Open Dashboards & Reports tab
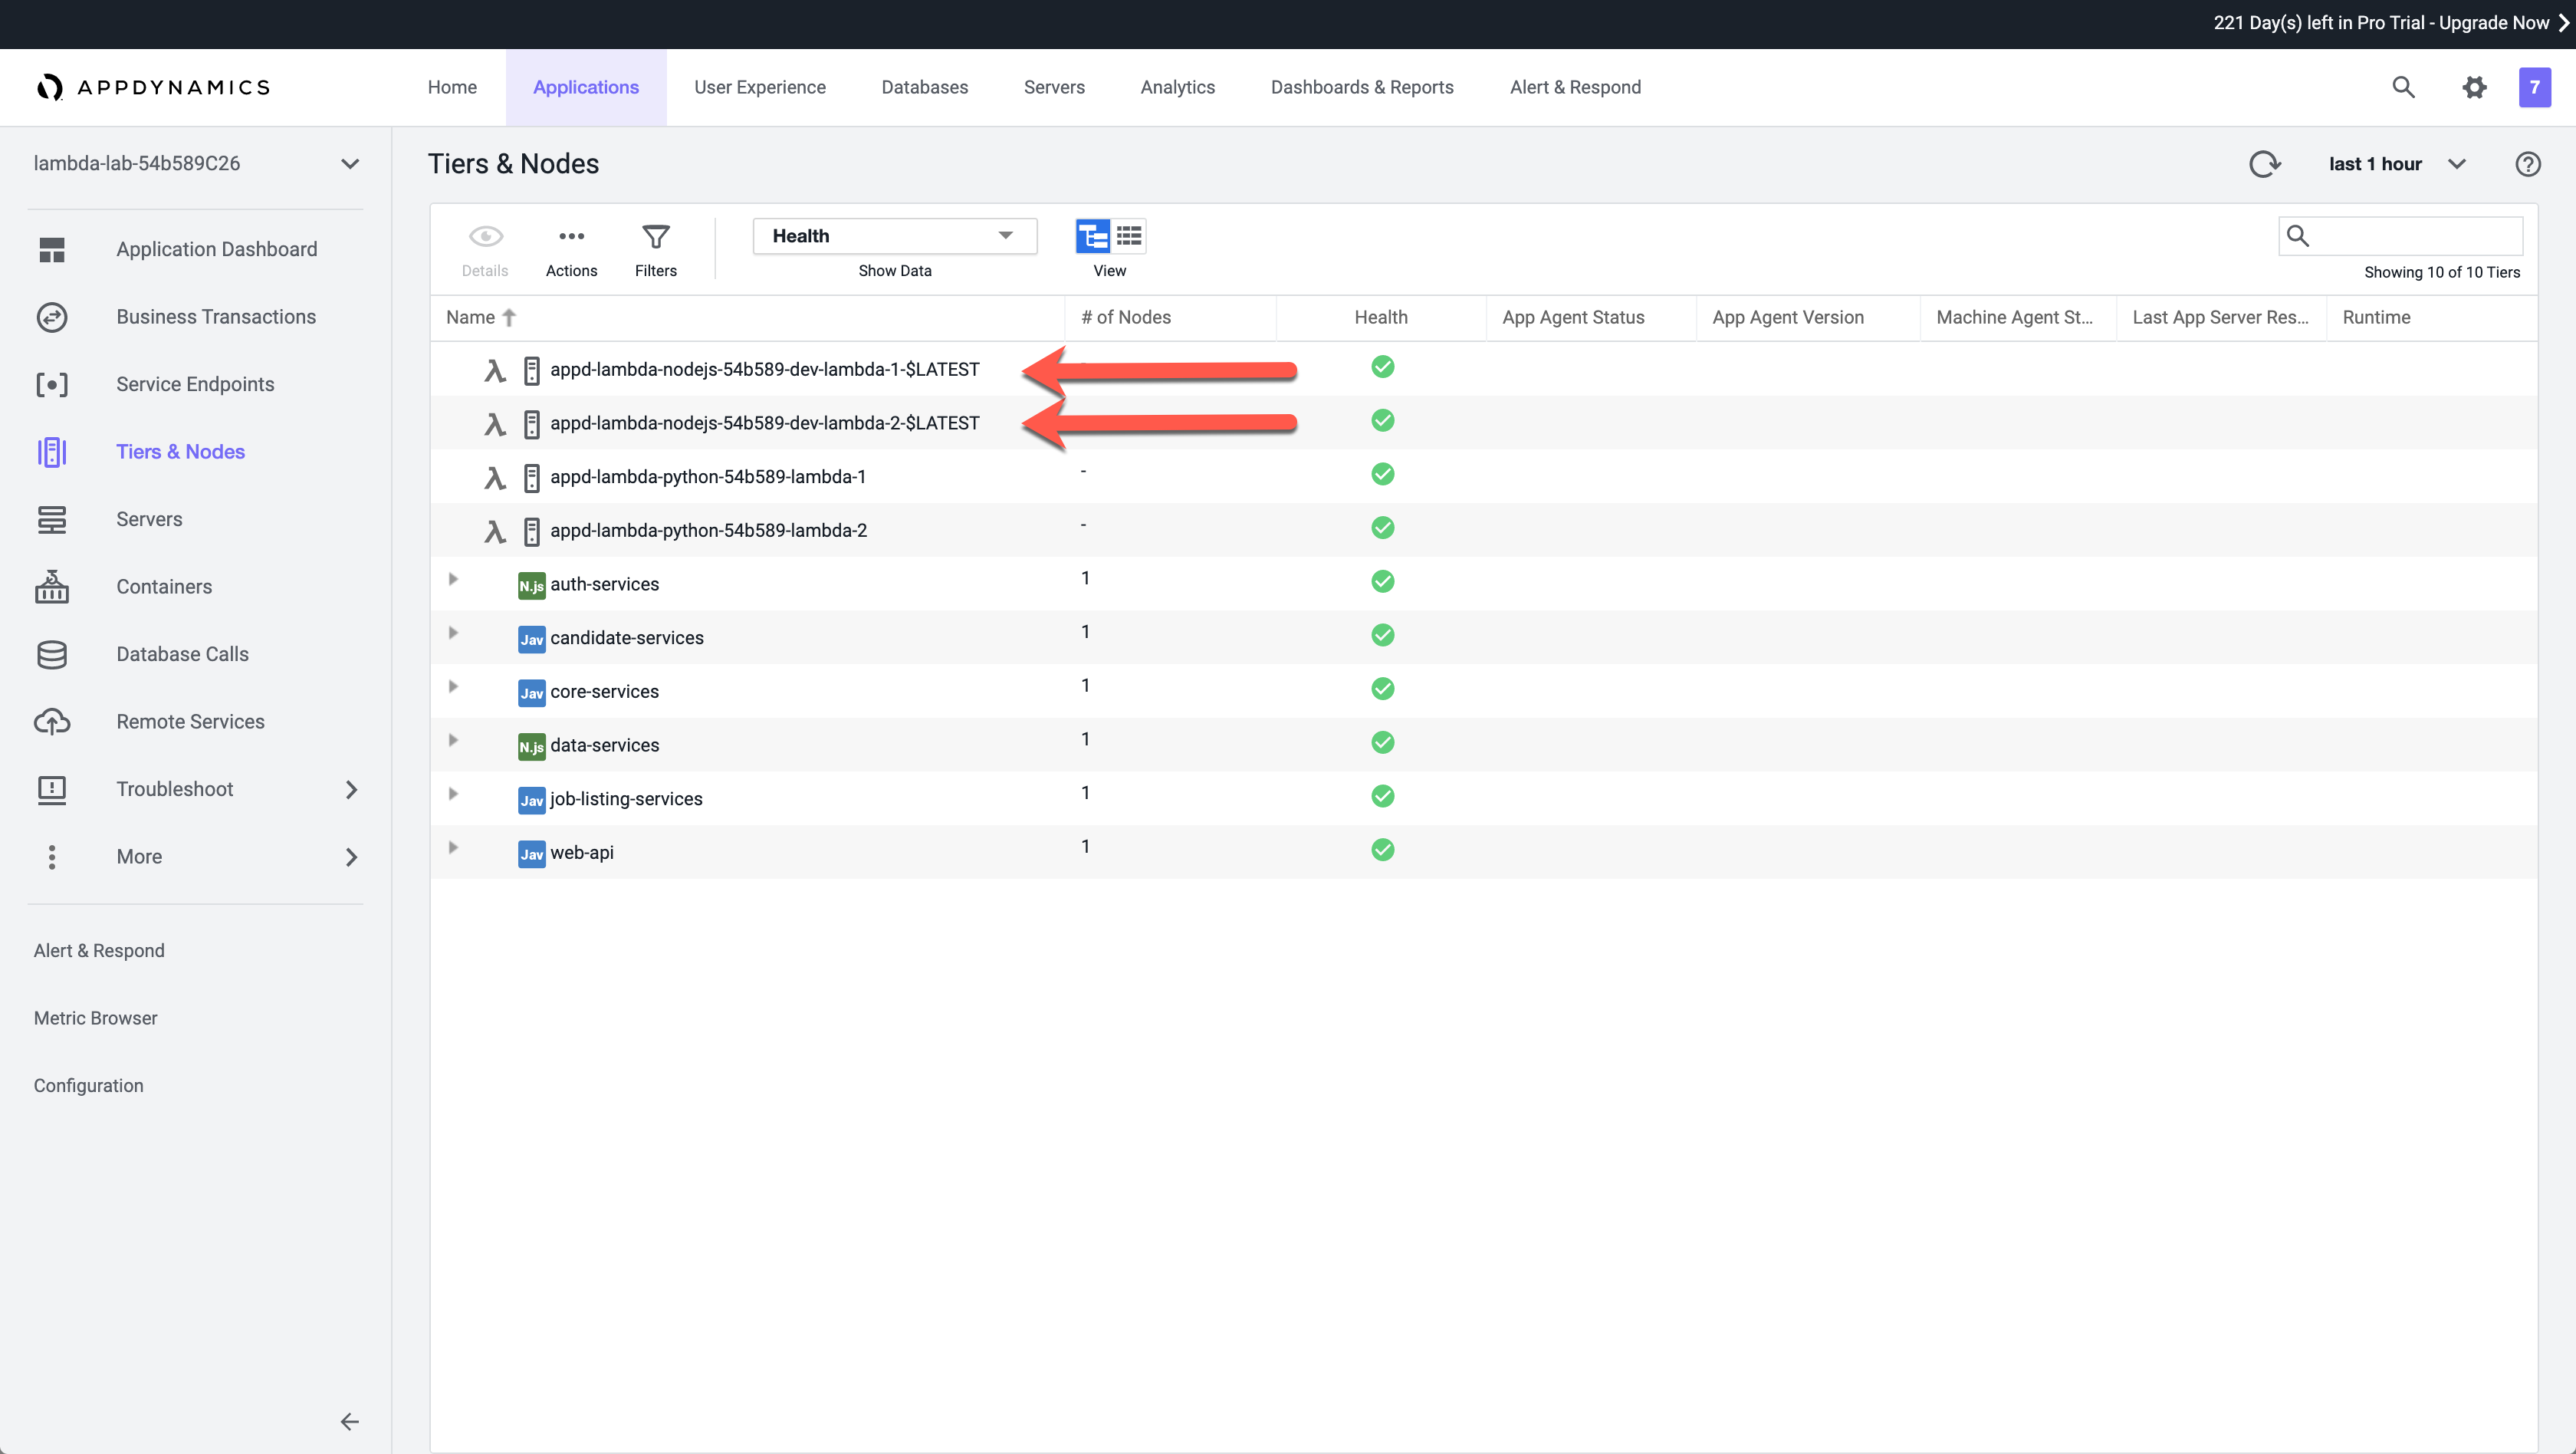 pyautogui.click(x=1361, y=87)
